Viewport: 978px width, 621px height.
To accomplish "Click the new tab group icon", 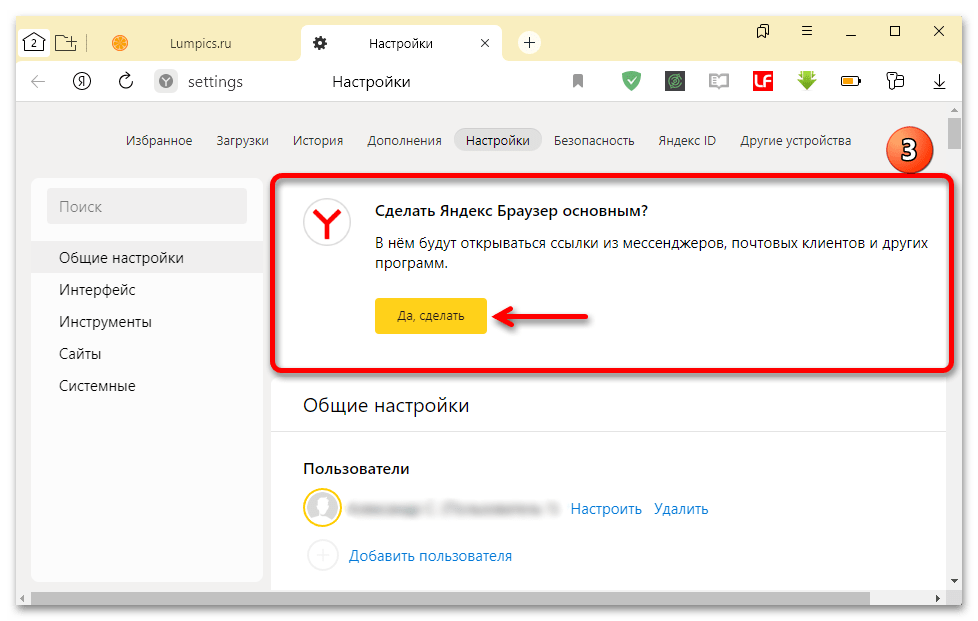I will 65,42.
